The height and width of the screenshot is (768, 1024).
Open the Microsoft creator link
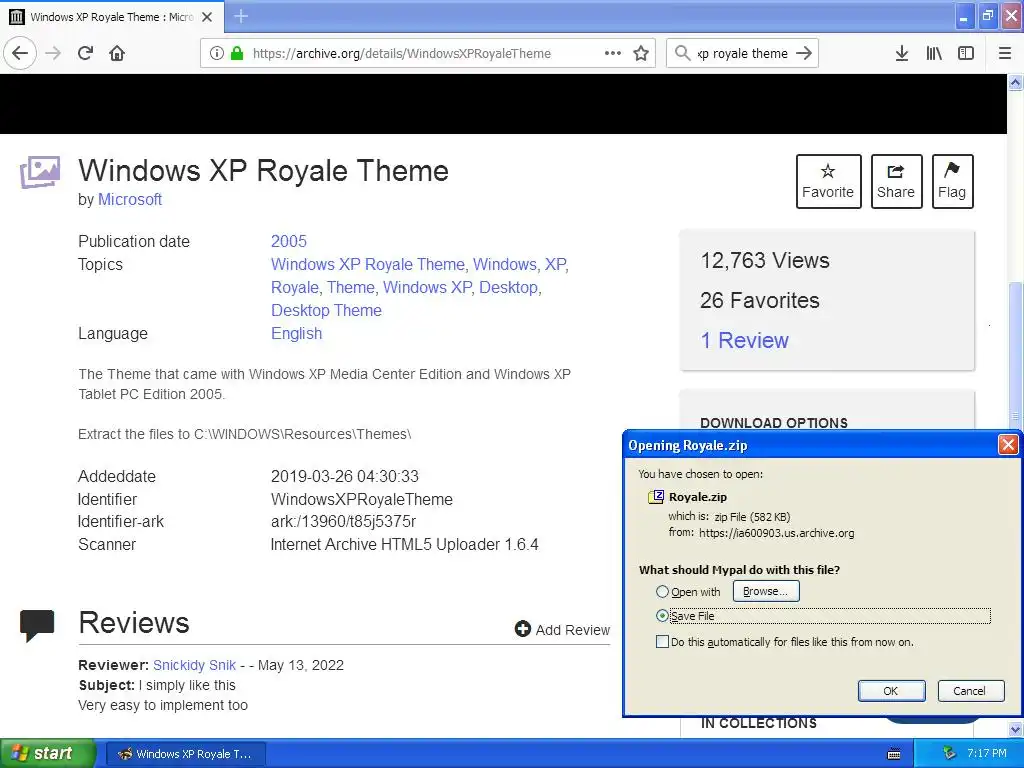[x=129, y=200]
